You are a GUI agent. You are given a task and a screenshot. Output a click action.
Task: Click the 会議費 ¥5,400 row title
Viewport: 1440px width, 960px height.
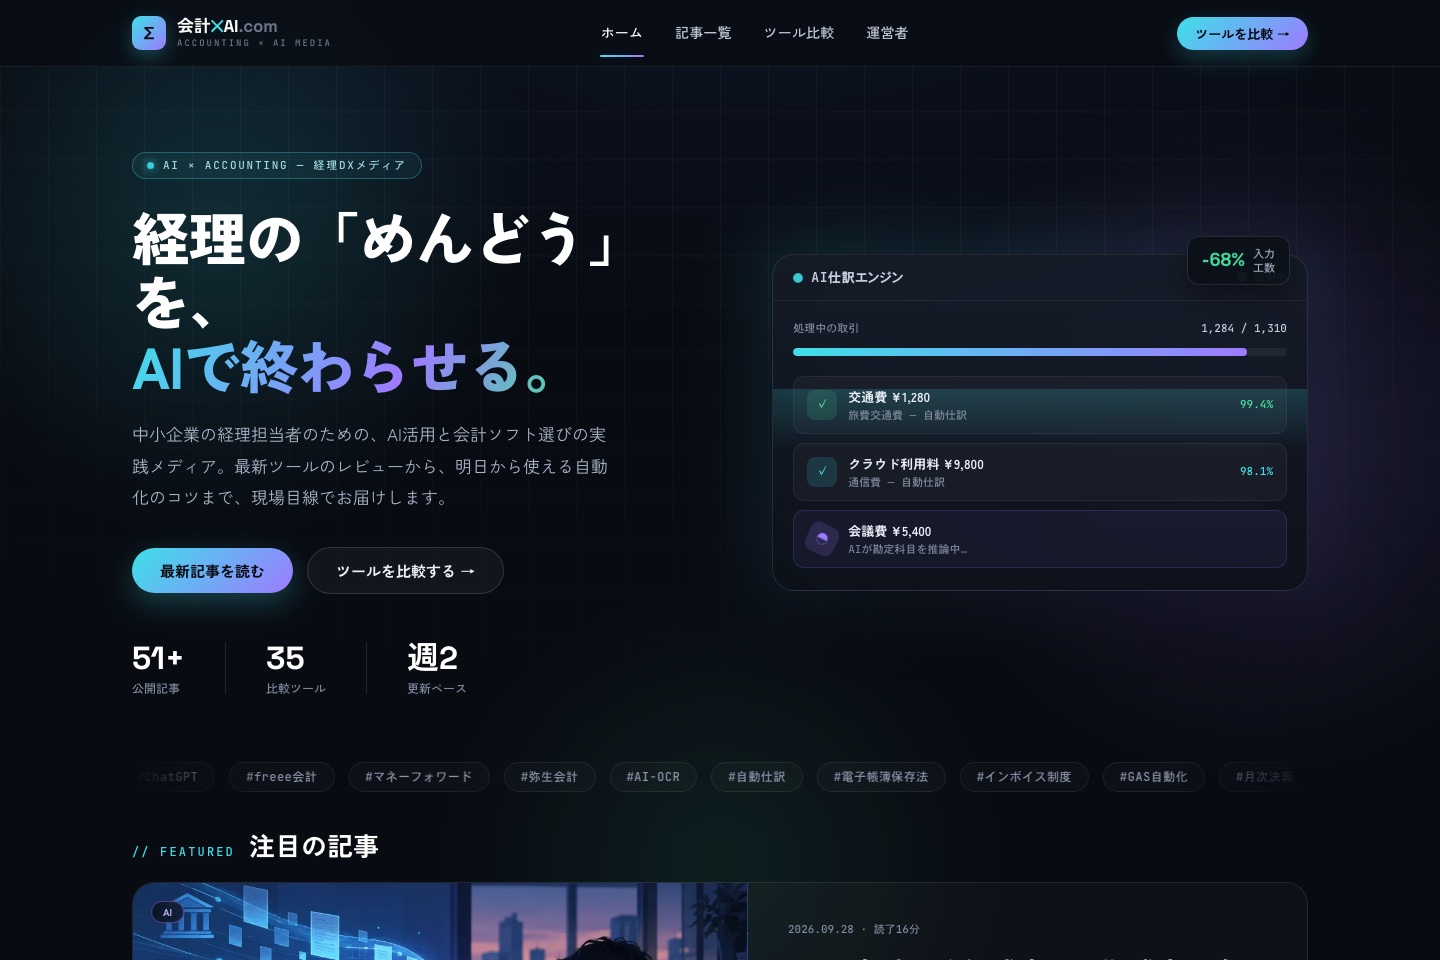click(x=890, y=532)
